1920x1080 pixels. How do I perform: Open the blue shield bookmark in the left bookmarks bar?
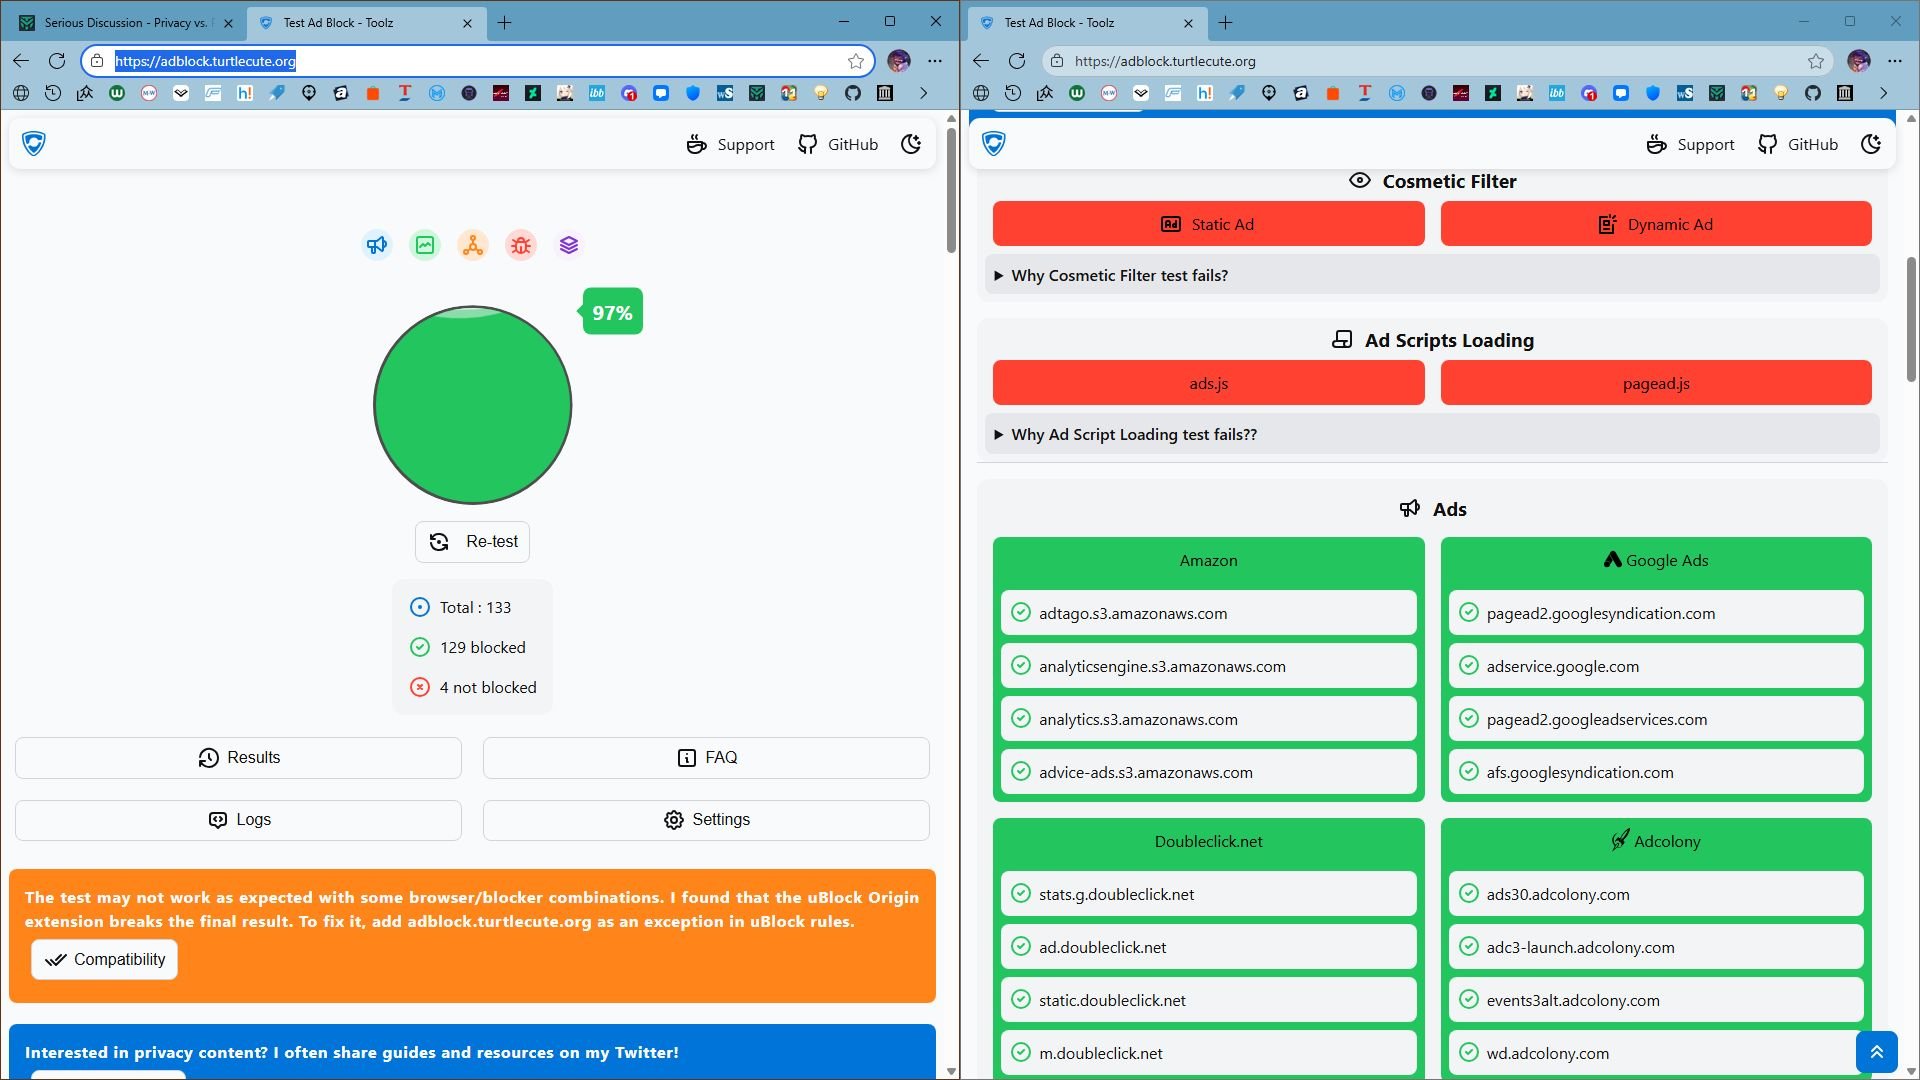point(693,93)
